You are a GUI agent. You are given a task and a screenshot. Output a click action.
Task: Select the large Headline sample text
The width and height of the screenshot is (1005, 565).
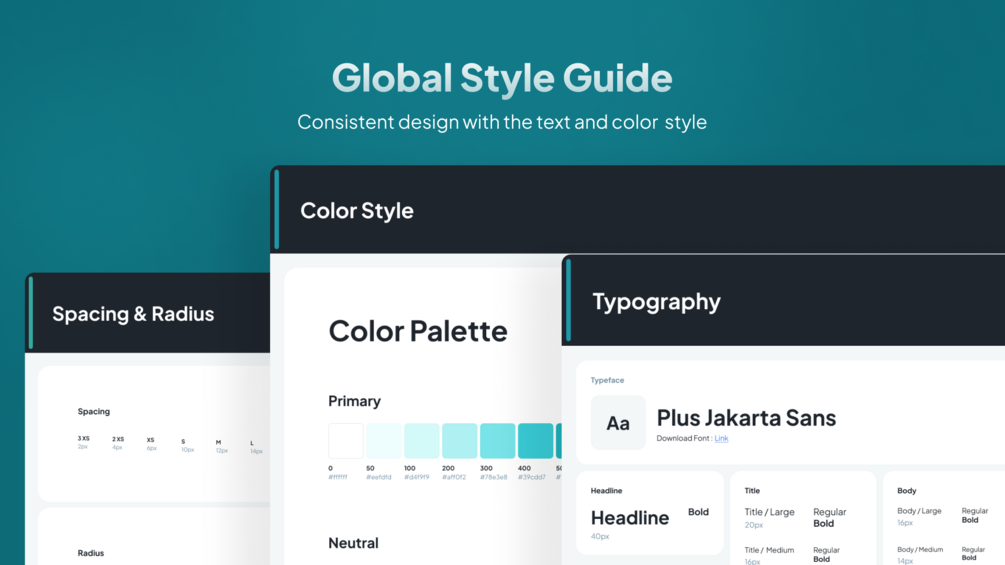point(629,518)
